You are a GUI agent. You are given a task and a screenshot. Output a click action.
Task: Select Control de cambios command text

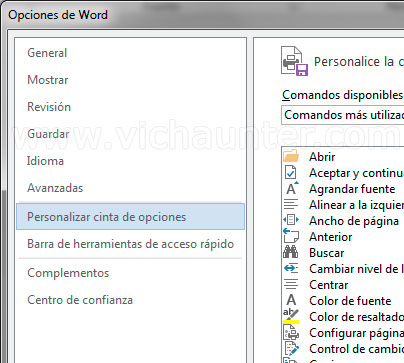pyautogui.click(x=356, y=349)
